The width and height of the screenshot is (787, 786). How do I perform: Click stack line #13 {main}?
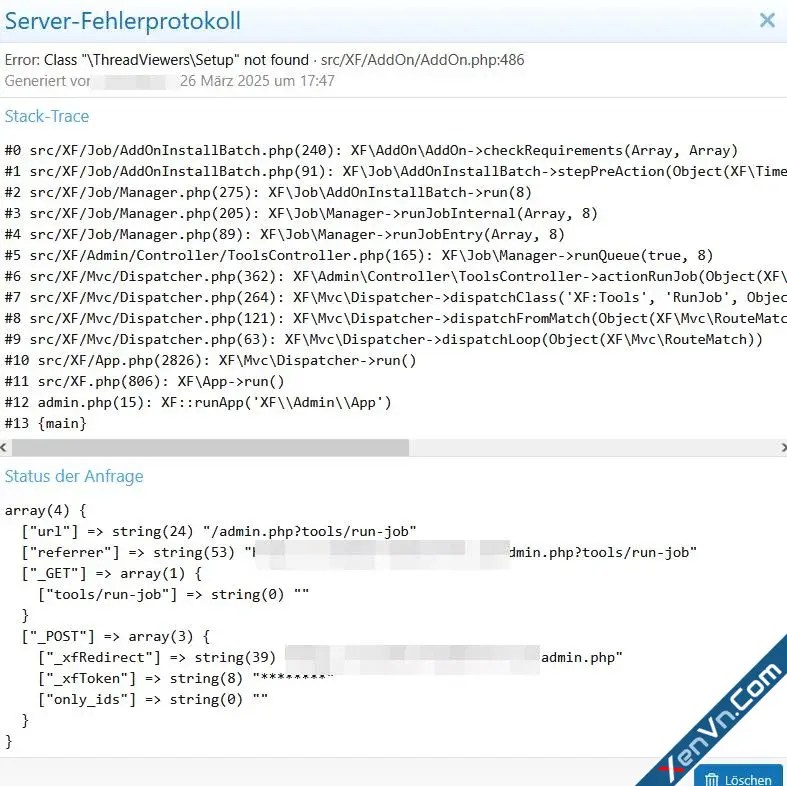tap(46, 424)
